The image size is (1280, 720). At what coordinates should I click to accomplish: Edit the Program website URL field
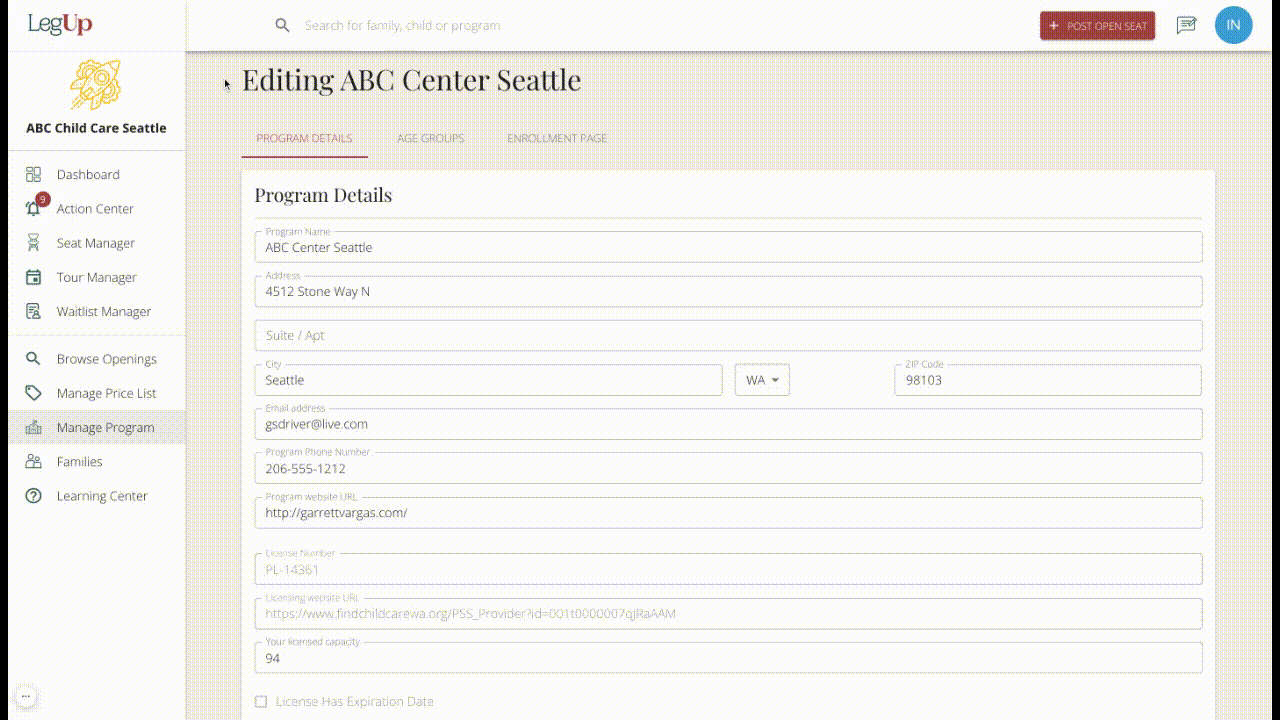728,512
